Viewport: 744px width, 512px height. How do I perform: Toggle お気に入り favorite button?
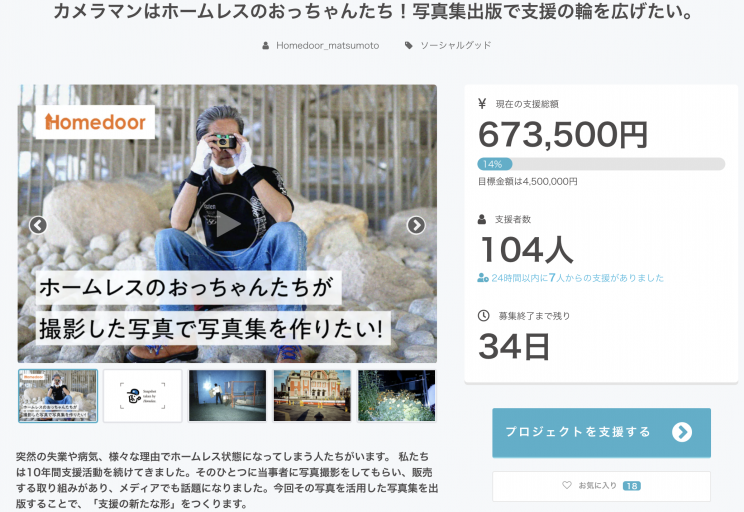click(601, 486)
